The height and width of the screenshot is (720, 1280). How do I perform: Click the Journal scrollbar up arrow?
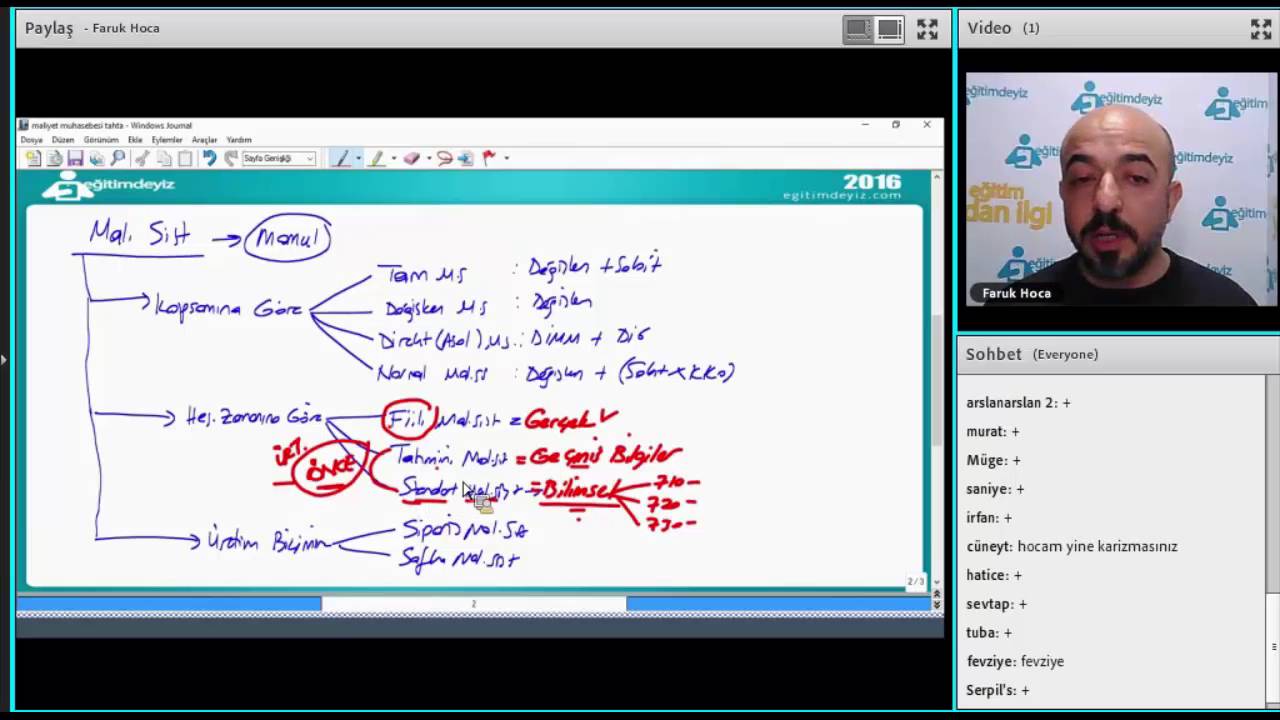(x=936, y=177)
